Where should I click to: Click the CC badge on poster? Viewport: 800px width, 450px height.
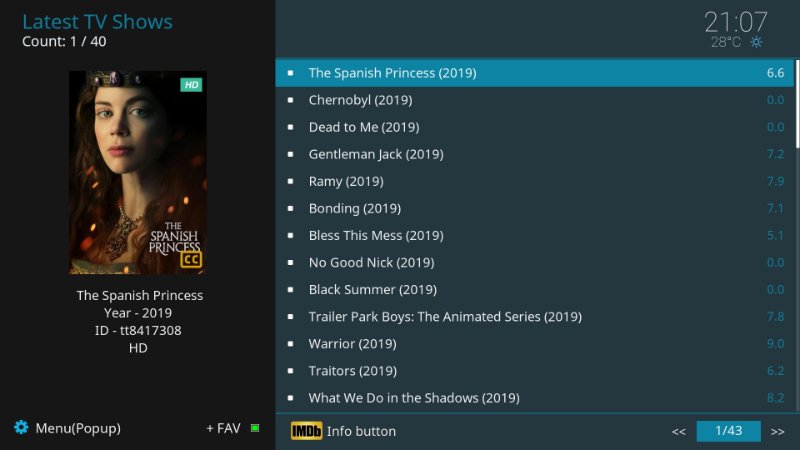190,259
